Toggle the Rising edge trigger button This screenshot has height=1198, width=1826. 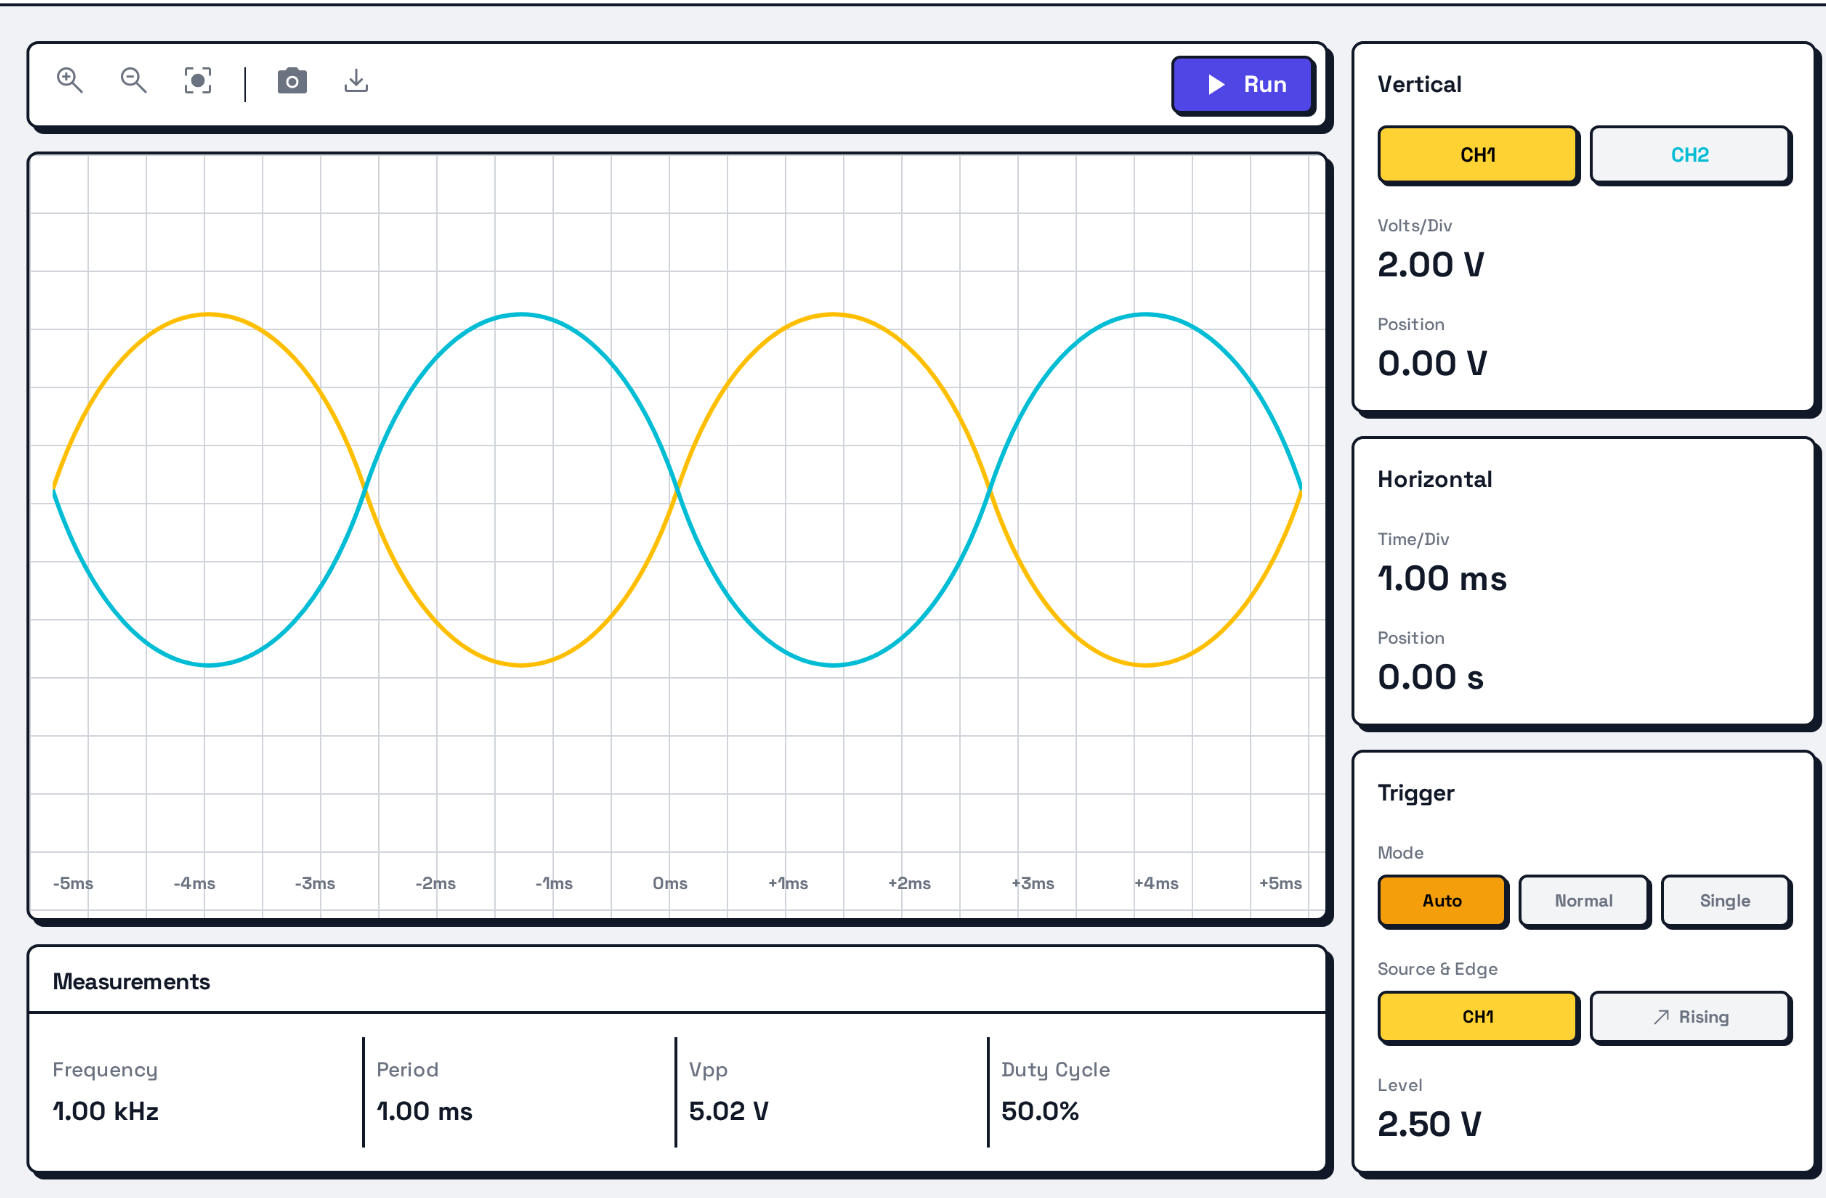pos(1689,1017)
